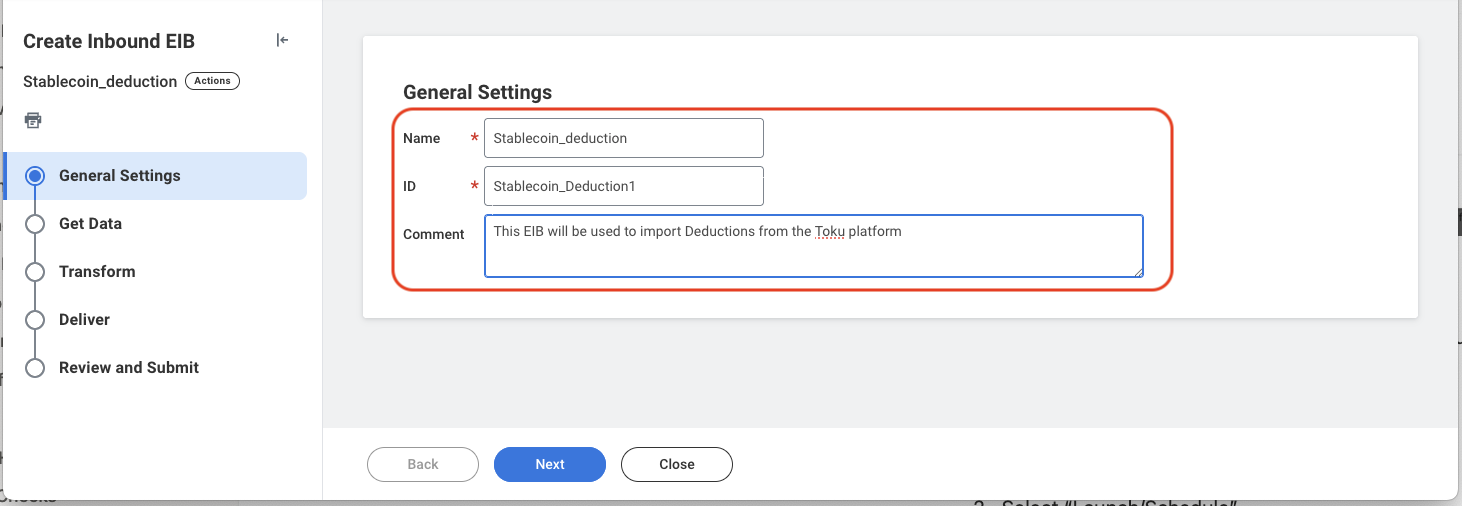Image resolution: width=1462 pixels, height=506 pixels.
Task: Open the Actions menu next to Stablecoin_deduction
Action: click(212, 81)
